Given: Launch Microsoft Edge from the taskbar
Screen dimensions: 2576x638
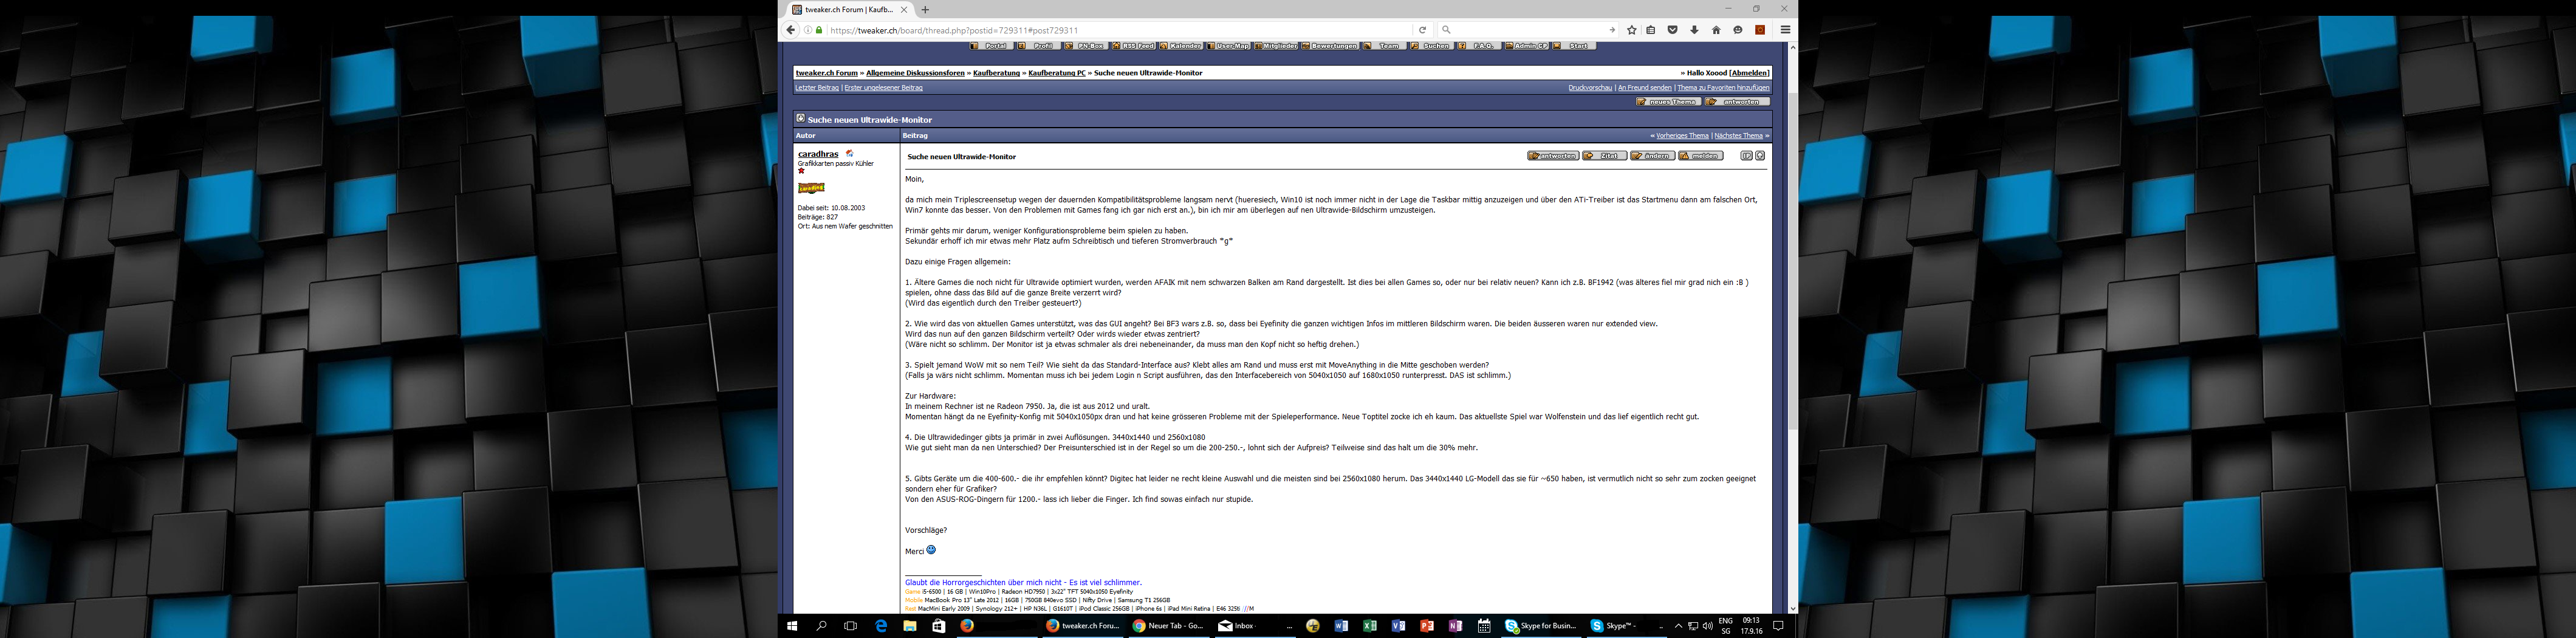Looking at the screenshot, I should pyautogui.click(x=881, y=626).
